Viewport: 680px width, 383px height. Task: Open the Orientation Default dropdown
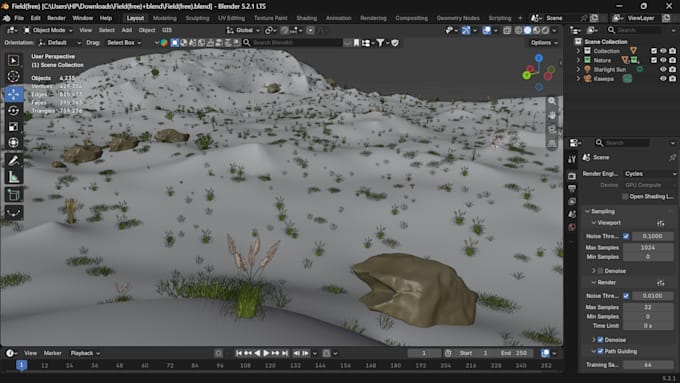point(59,43)
